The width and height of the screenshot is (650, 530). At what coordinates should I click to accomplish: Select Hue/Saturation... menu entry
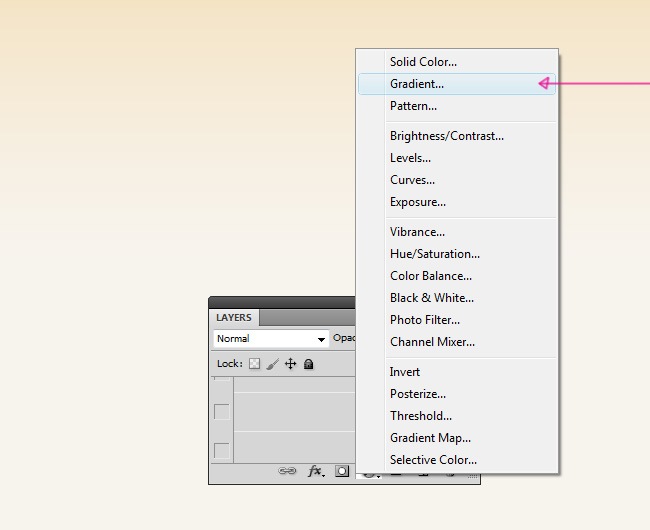click(434, 254)
